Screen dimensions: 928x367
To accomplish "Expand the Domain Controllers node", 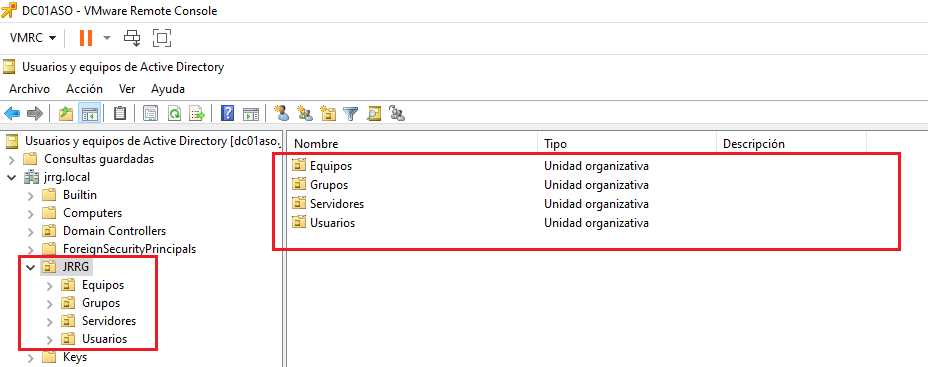I will tap(31, 231).
